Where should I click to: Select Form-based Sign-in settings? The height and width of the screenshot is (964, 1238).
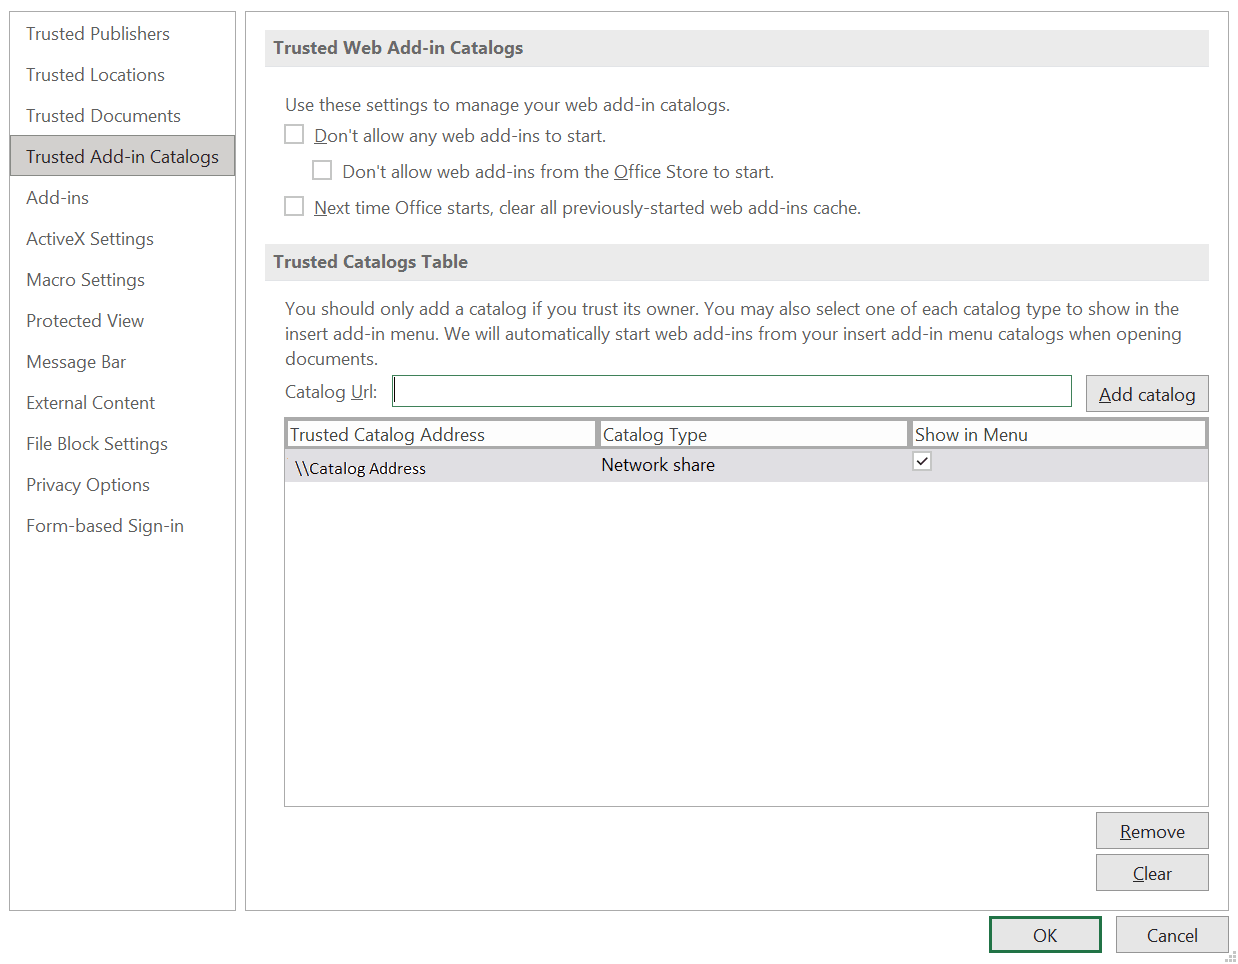pyautogui.click(x=104, y=525)
